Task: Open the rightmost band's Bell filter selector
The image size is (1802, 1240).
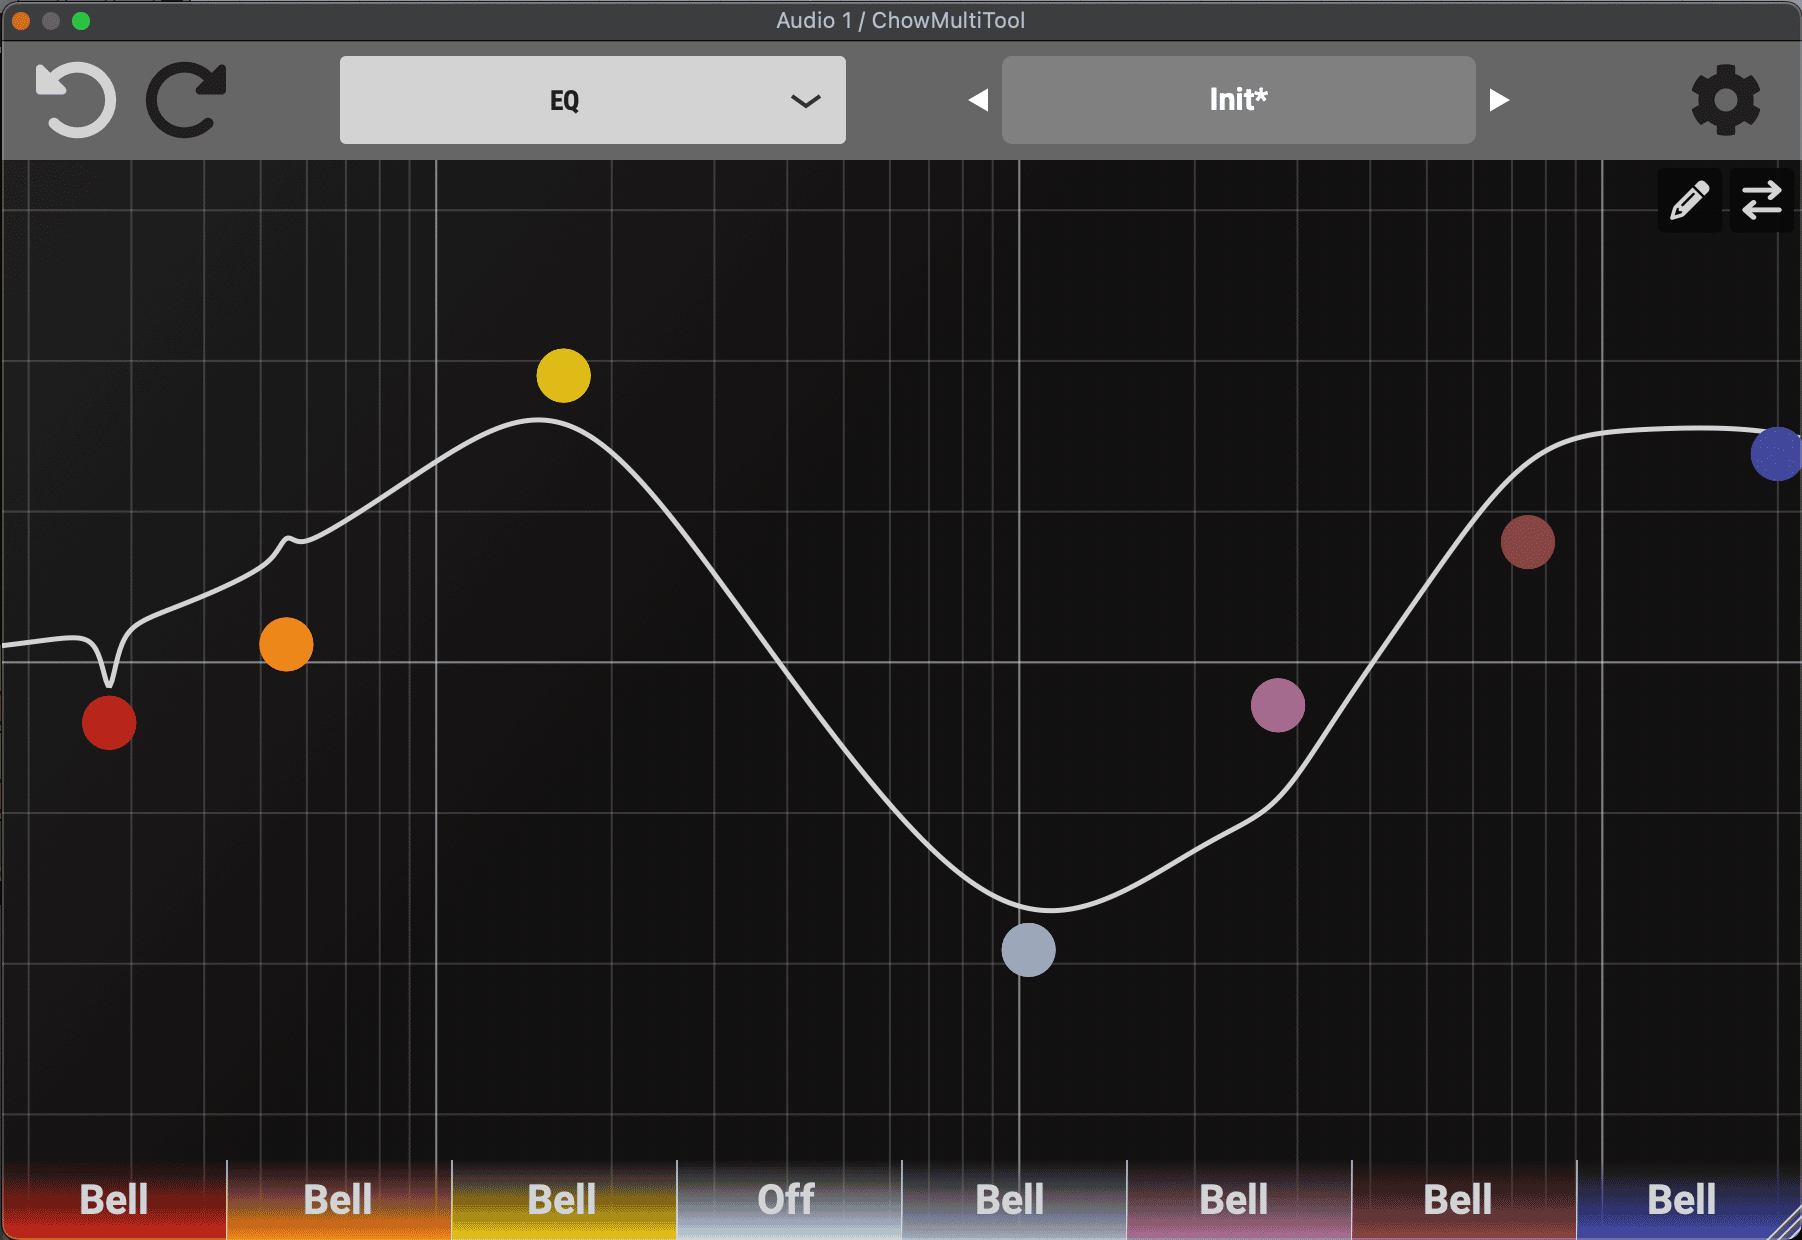Action: 1680,1198
